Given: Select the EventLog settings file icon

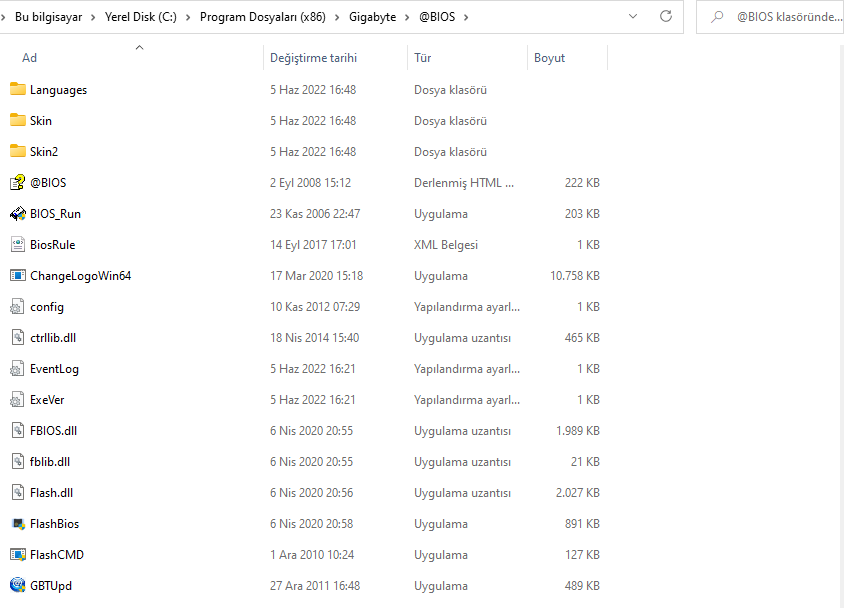Looking at the screenshot, I should pos(17,369).
